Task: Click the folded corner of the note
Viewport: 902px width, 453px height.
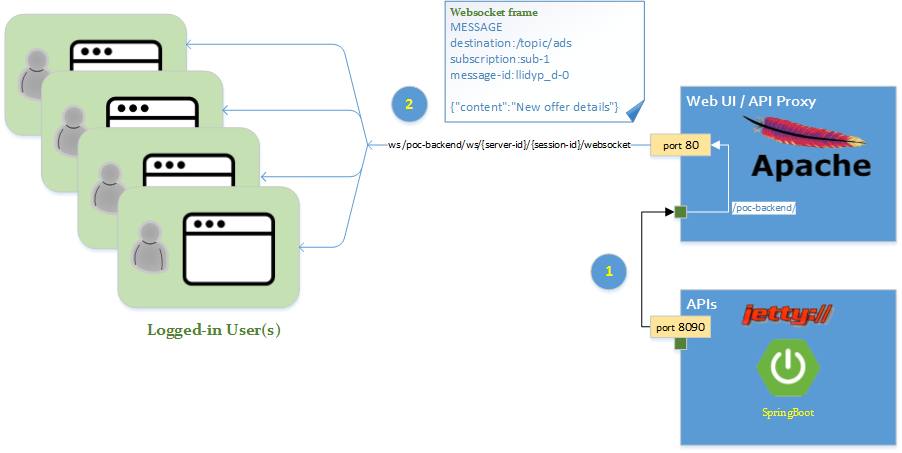Action: pyautogui.click(x=633, y=111)
